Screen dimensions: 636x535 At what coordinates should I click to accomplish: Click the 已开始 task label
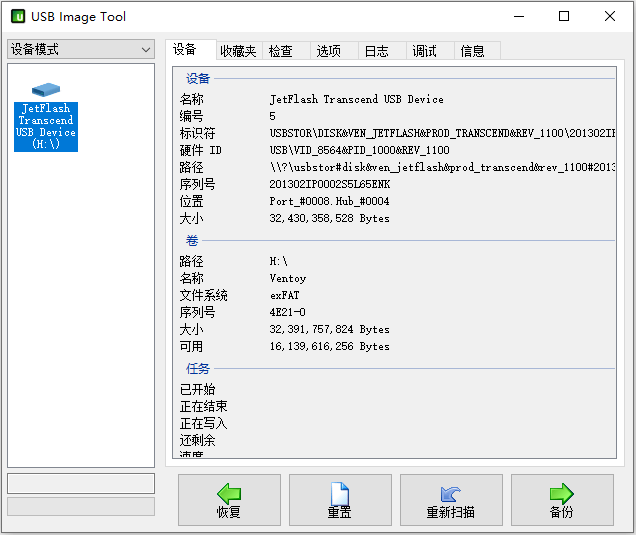pos(198,389)
